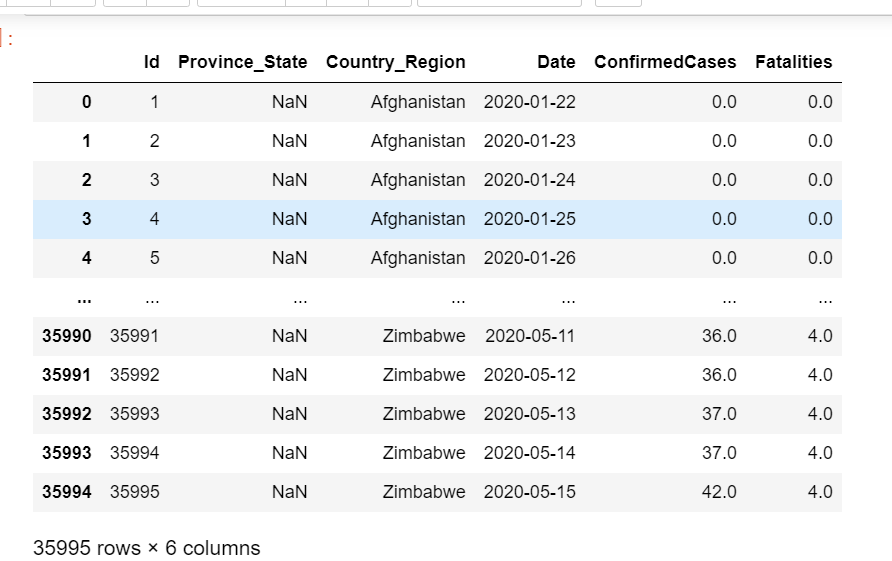Click the date cell 2020-05-15

[x=529, y=492]
